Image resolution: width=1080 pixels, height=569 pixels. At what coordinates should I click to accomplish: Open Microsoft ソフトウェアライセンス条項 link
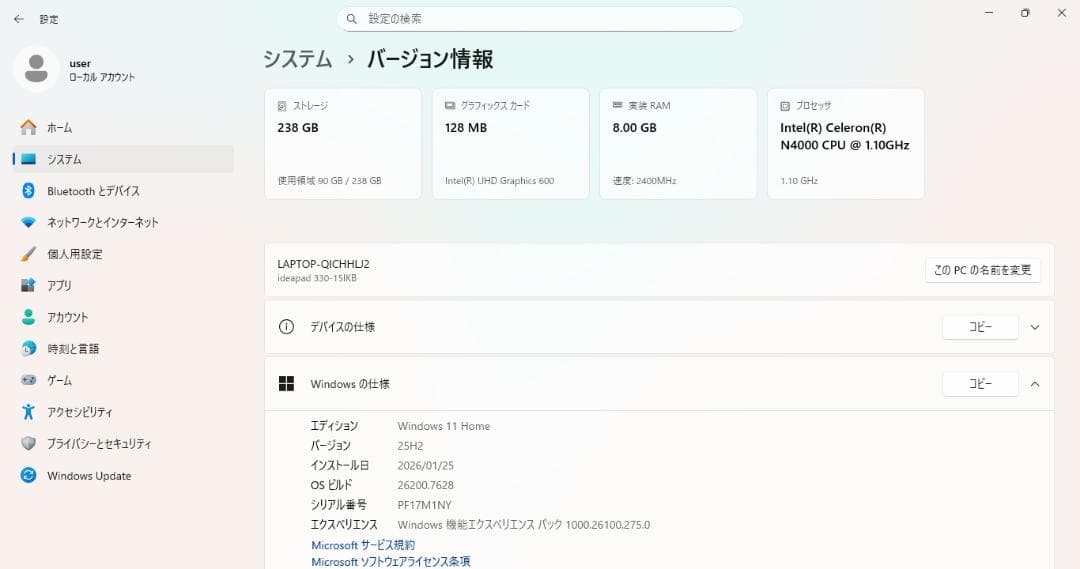coord(391,561)
